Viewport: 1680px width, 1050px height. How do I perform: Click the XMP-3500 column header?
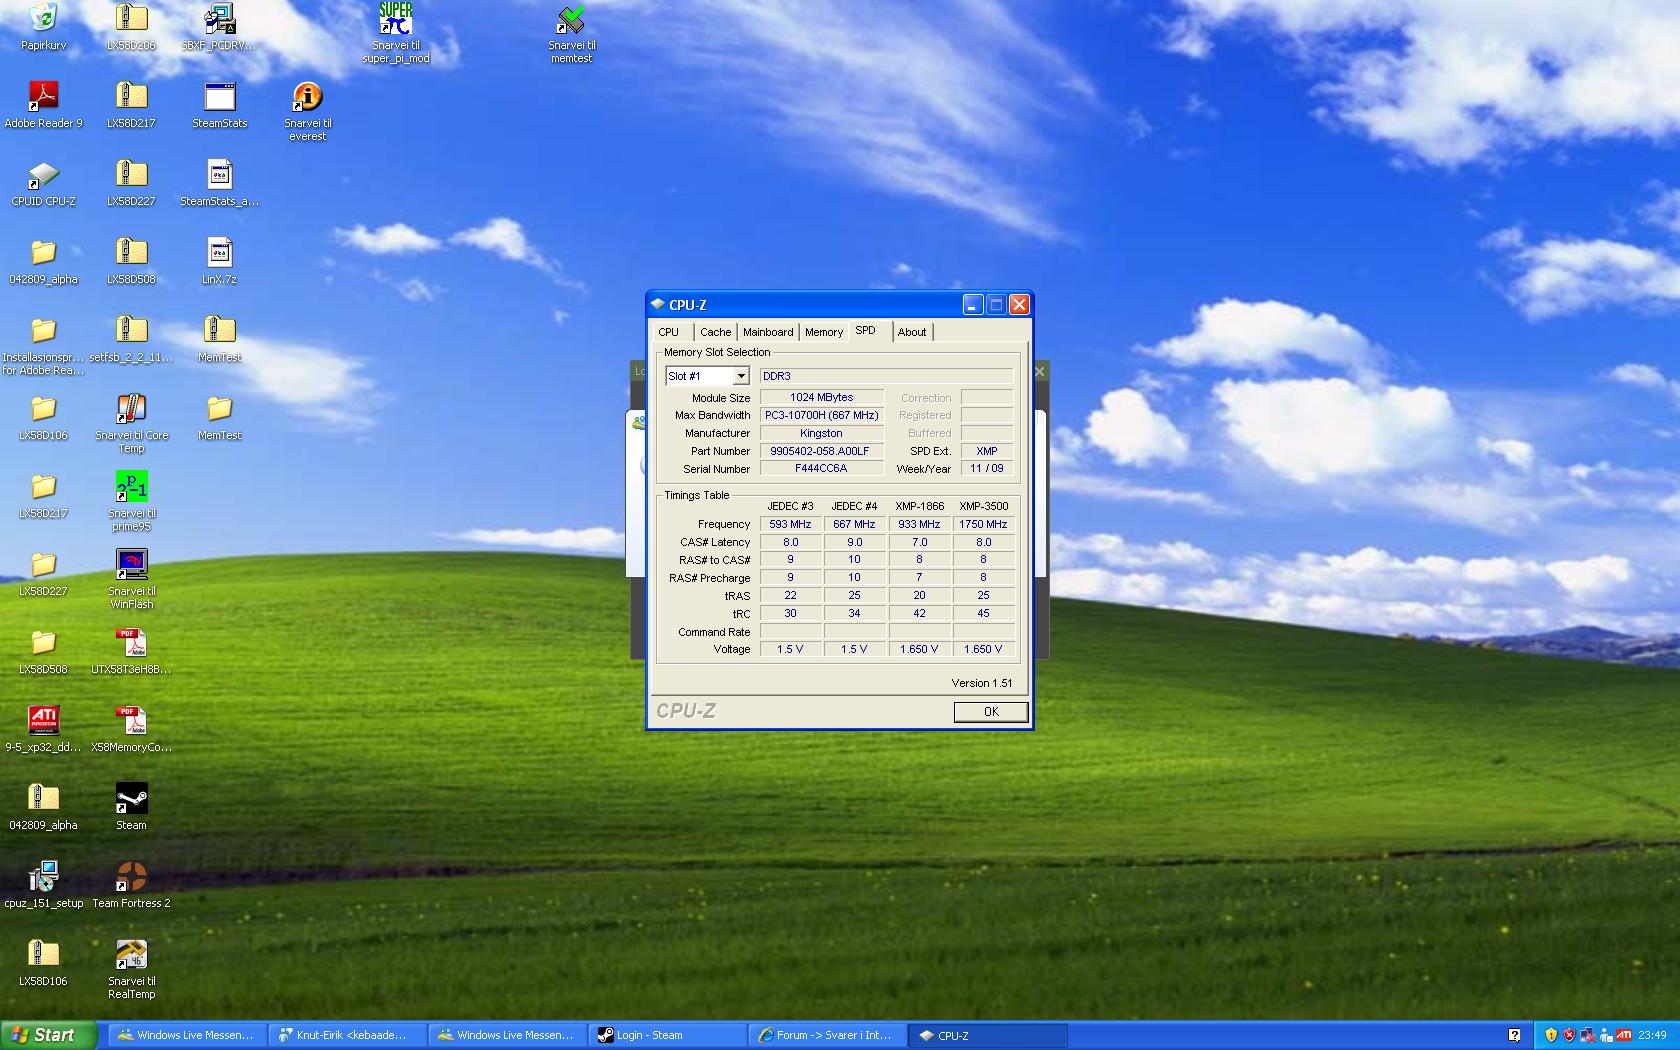click(984, 506)
